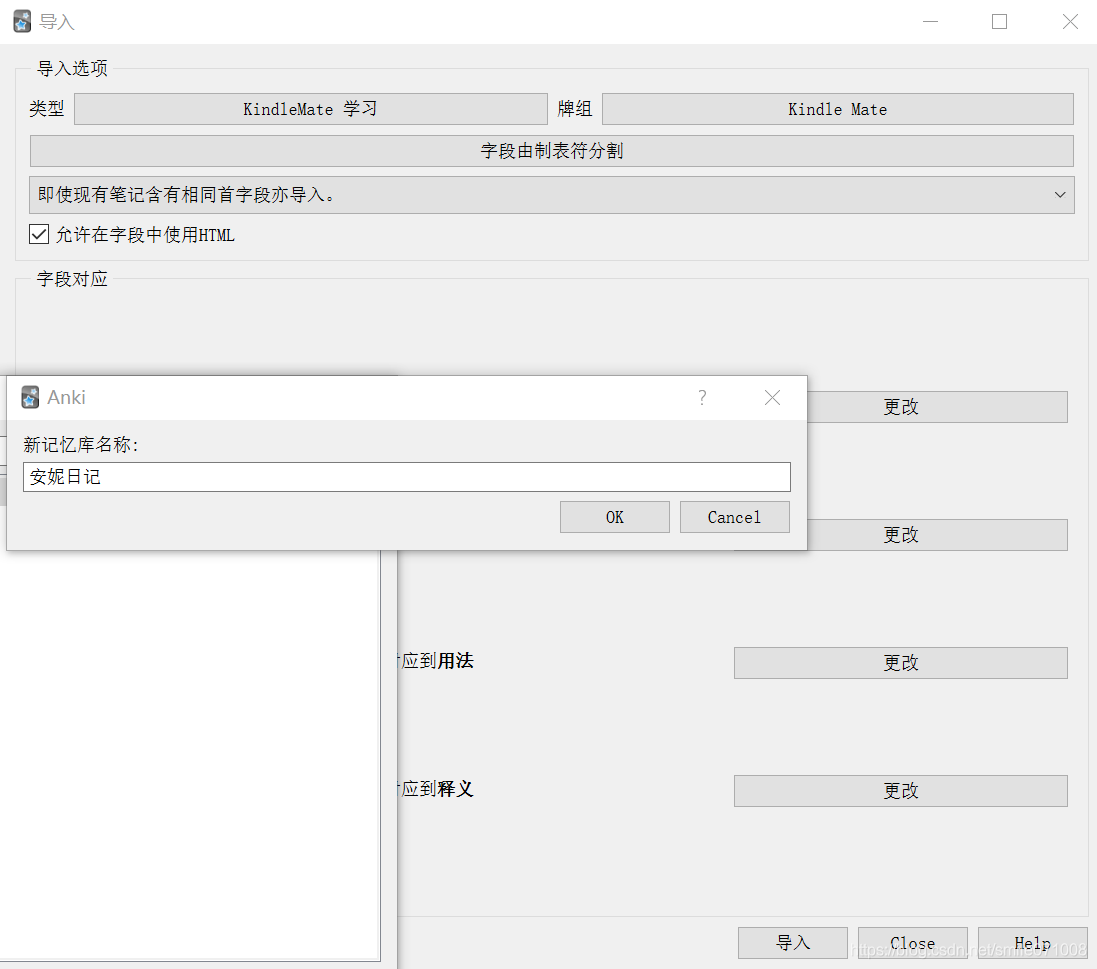Click the 对应到释义 field mapping label
Image resolution: width=1097 pixels, height=969 pixels.
[435, 789]
